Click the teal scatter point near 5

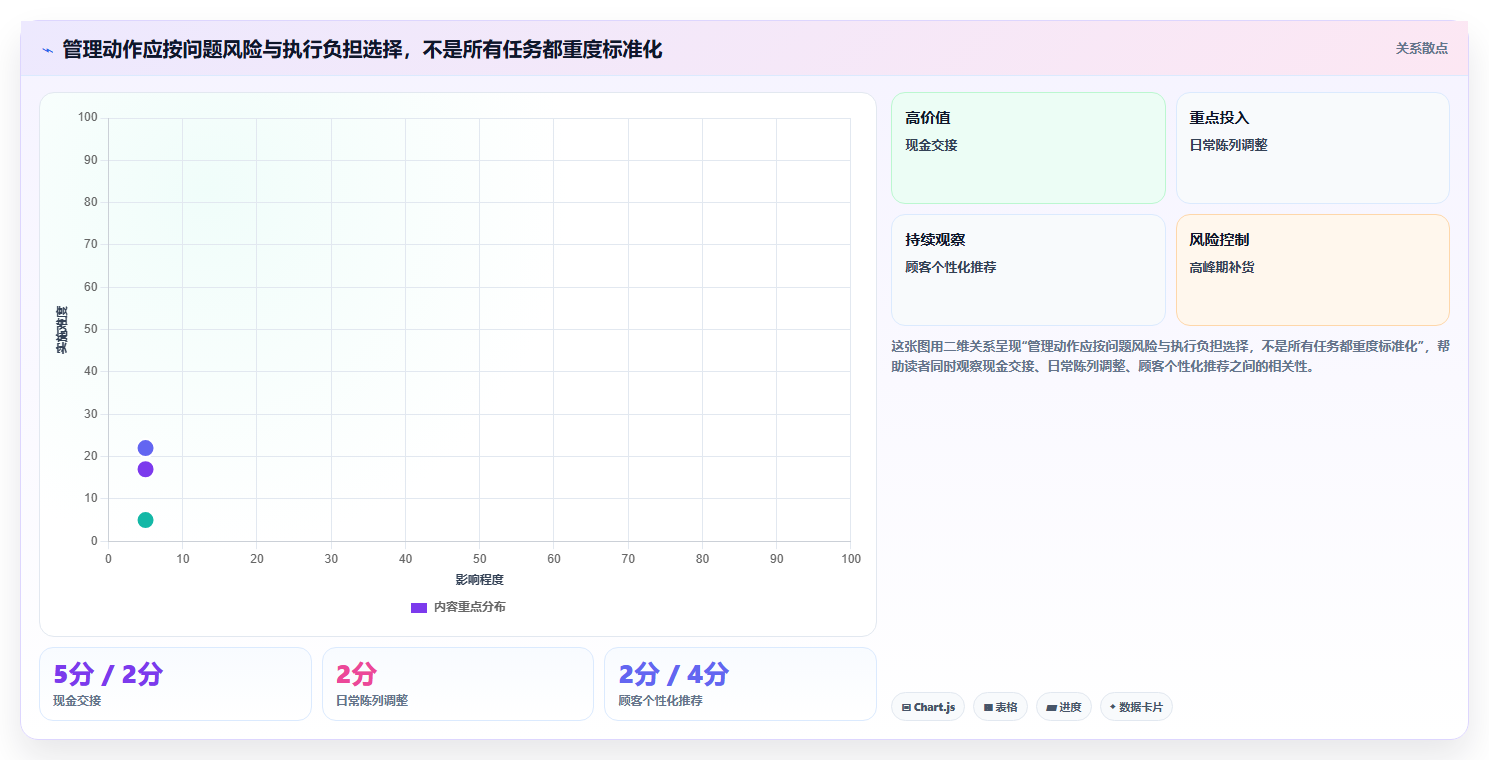(x=145, y=520)
